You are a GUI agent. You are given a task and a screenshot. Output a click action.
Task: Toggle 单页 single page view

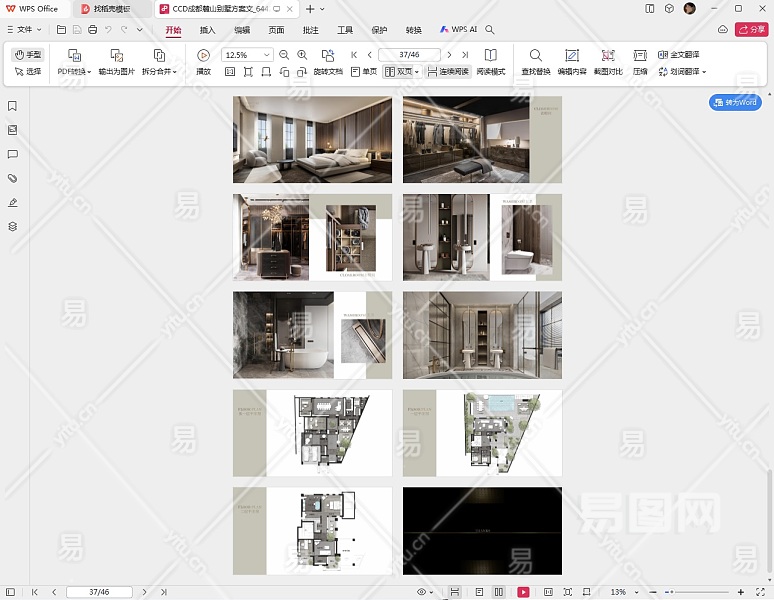point(363,72)
